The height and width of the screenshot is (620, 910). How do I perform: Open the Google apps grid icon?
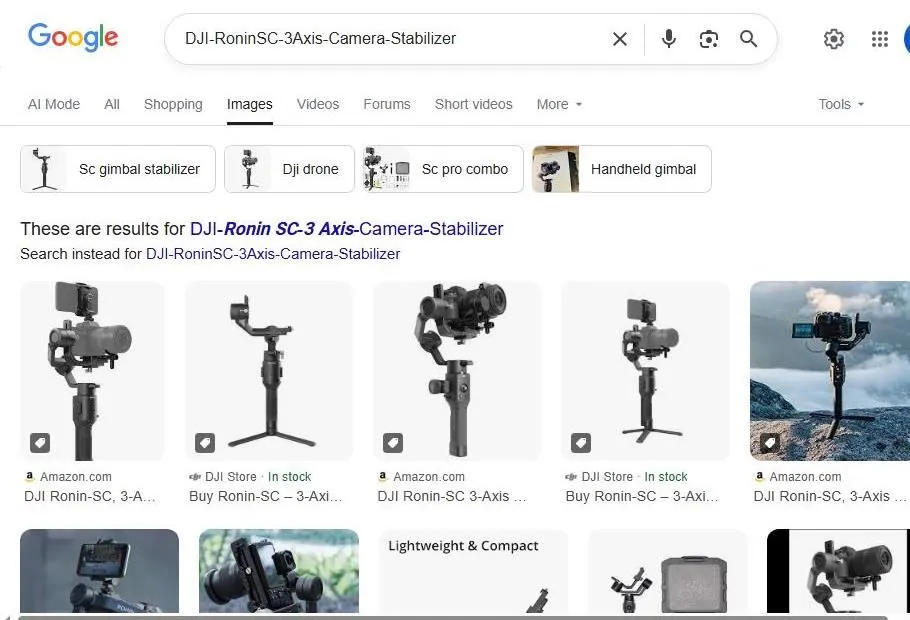tap(879, 39)
